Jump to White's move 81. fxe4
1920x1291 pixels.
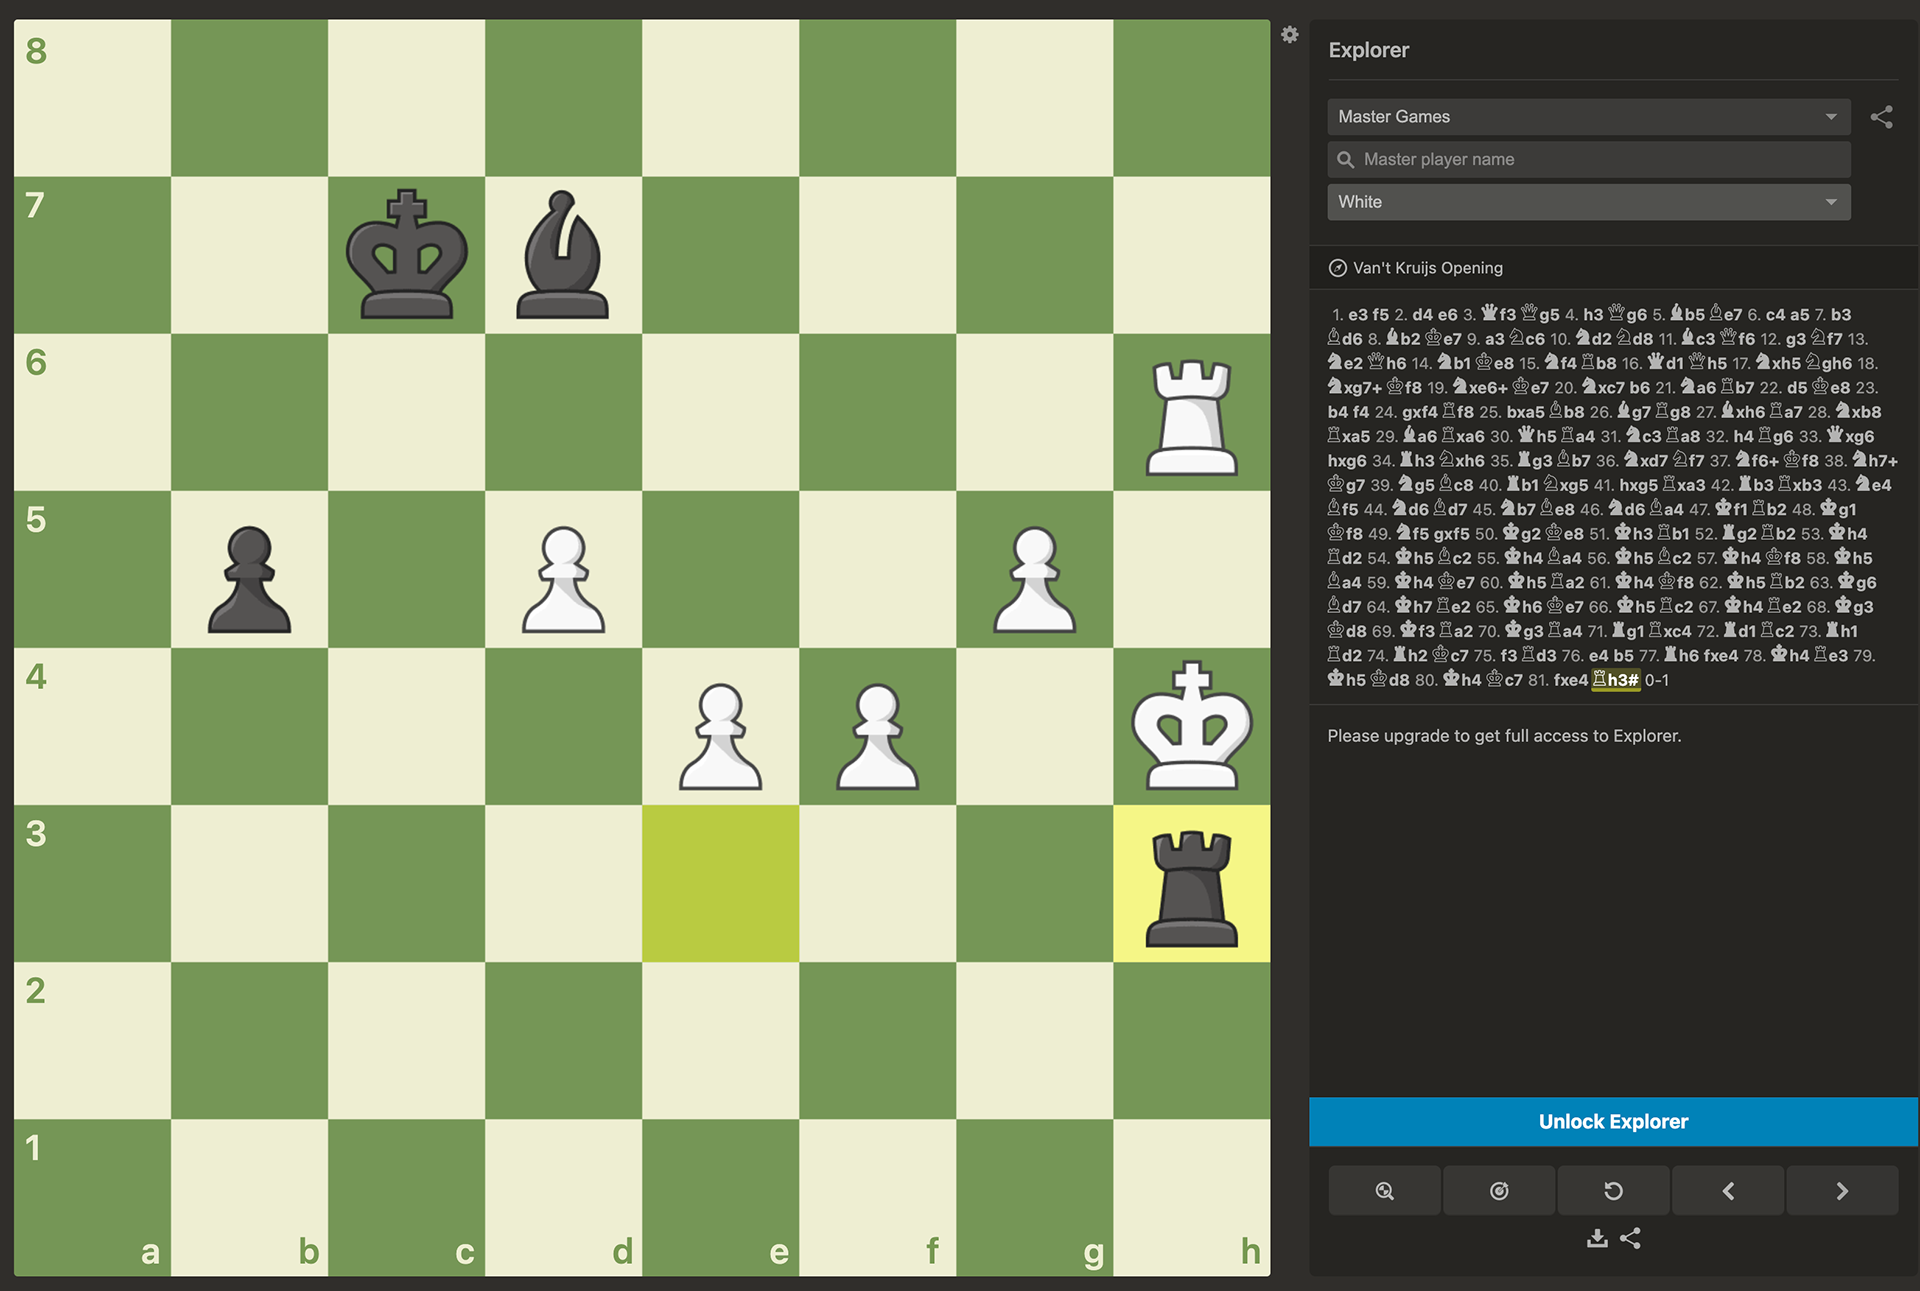pos(1571,680)
